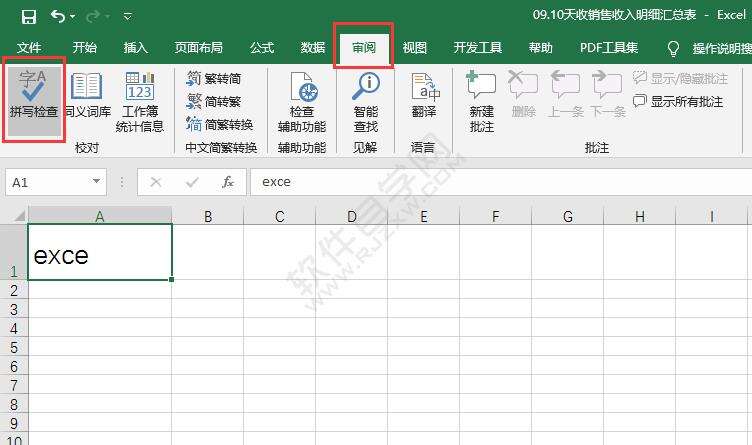
Task: Convert with 简转繁
Action: (x=213, y=101)
